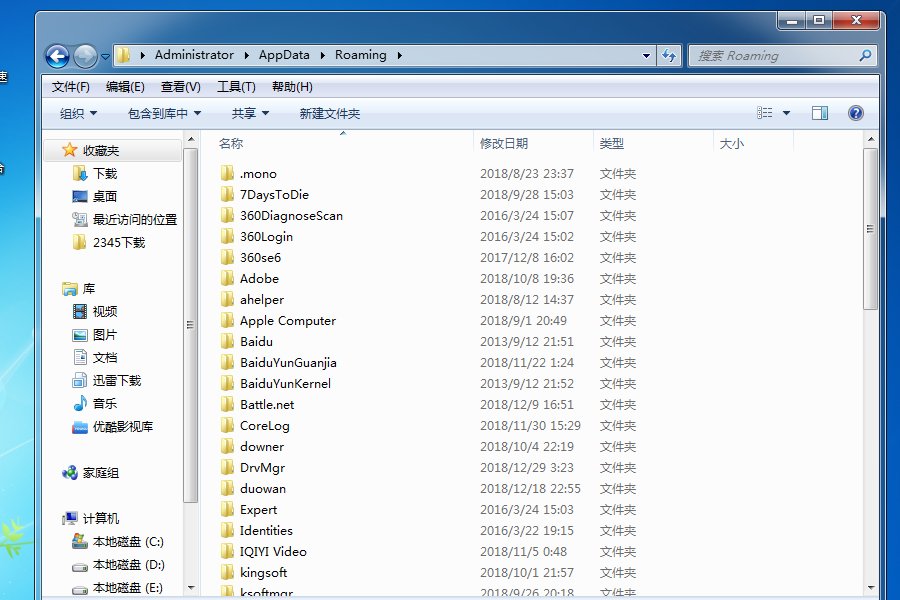The image size is (900, 600).
Task: Sort by the 修改日期 column header
Action: [504, 144]
